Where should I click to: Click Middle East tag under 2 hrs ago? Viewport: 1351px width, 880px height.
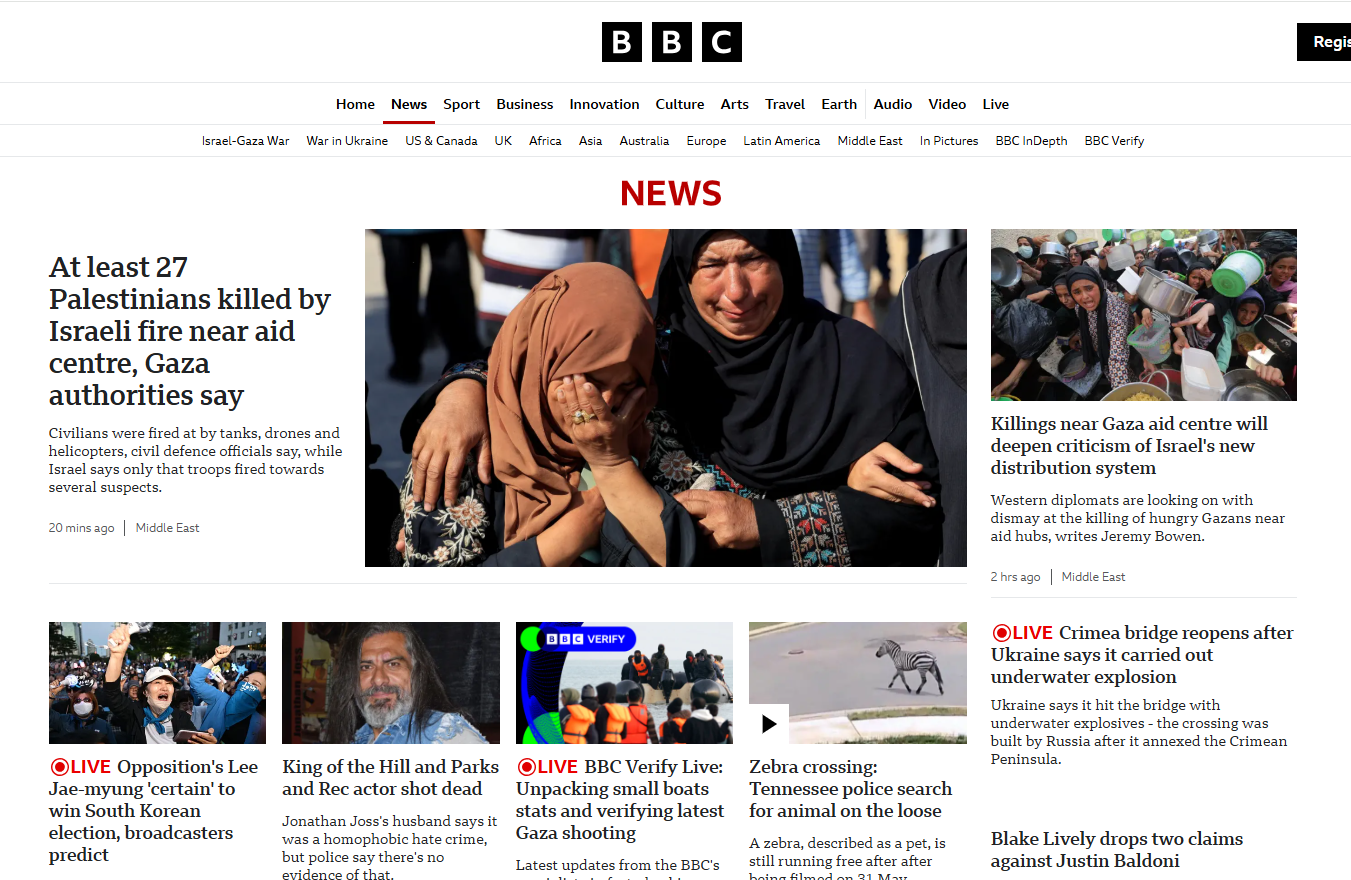[1093, 577]
